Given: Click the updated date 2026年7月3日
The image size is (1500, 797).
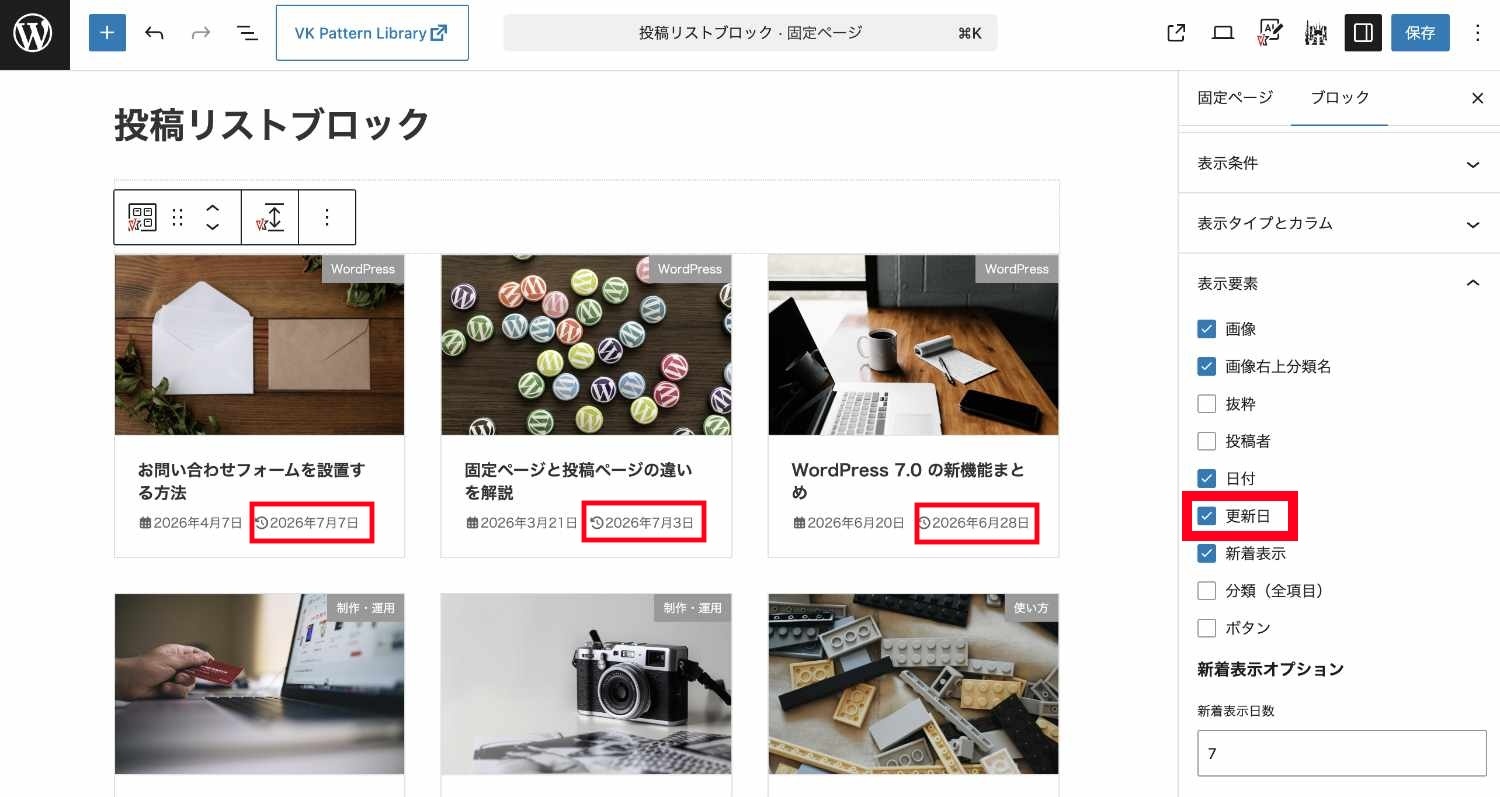Looking at the screenshot, I should (x=642, y=523).
